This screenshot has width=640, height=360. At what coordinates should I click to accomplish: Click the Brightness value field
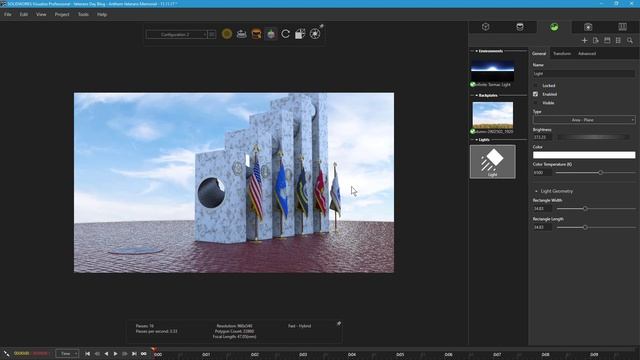pos(542,138)
